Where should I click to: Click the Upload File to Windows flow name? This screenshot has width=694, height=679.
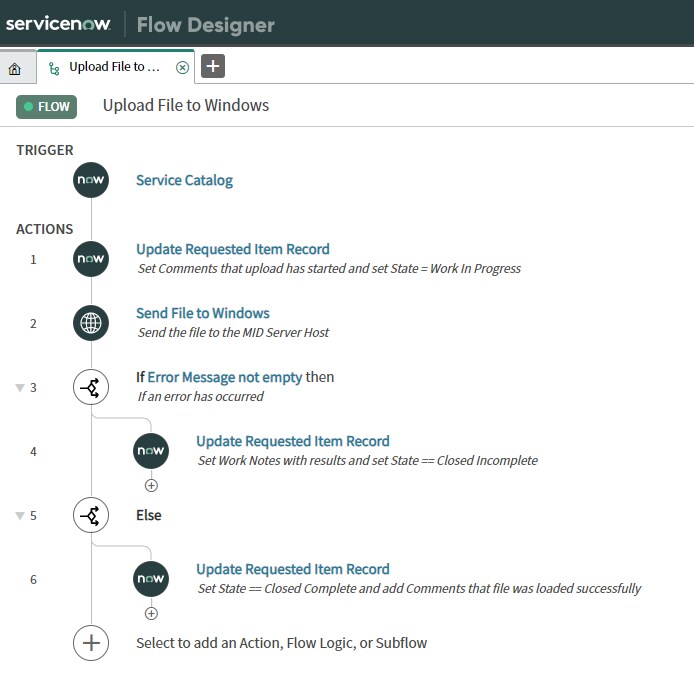click(x=186, y=105)
